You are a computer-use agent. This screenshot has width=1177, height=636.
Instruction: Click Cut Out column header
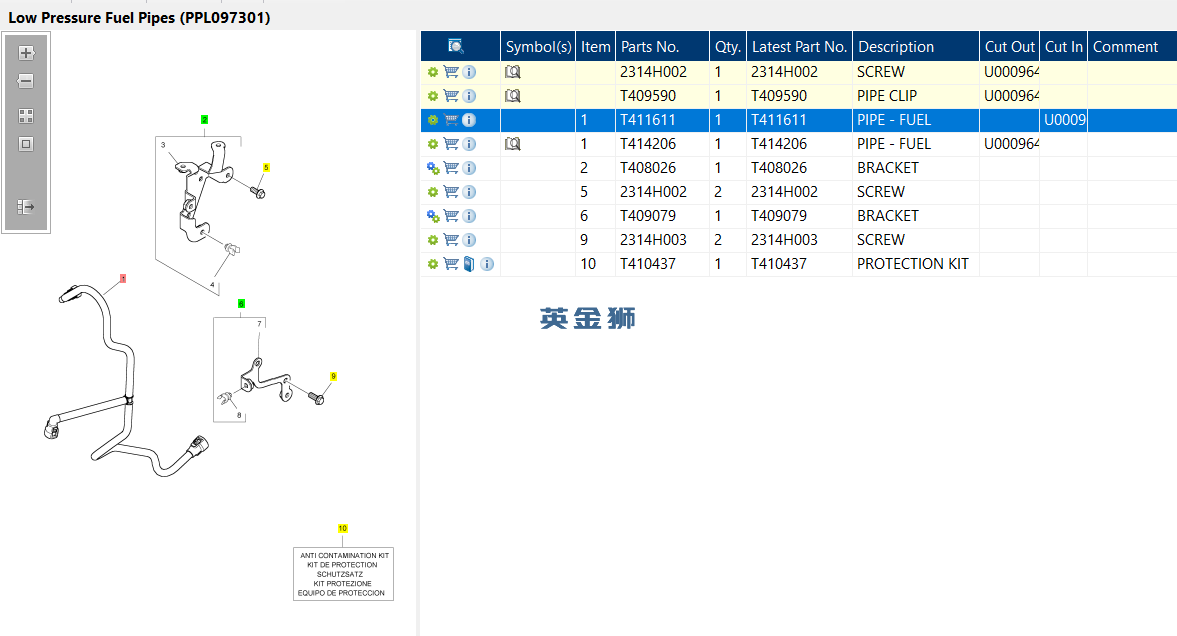(x=1010, y=47)
